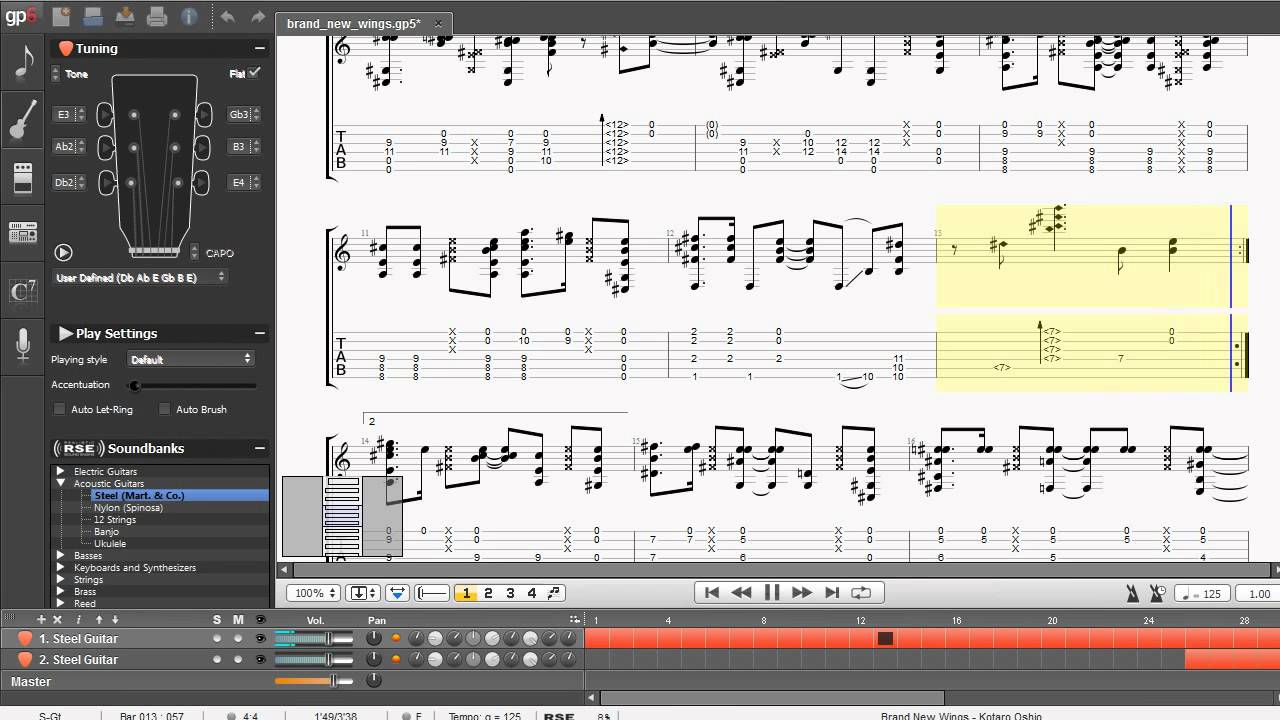Jump to the first bar

711,593
